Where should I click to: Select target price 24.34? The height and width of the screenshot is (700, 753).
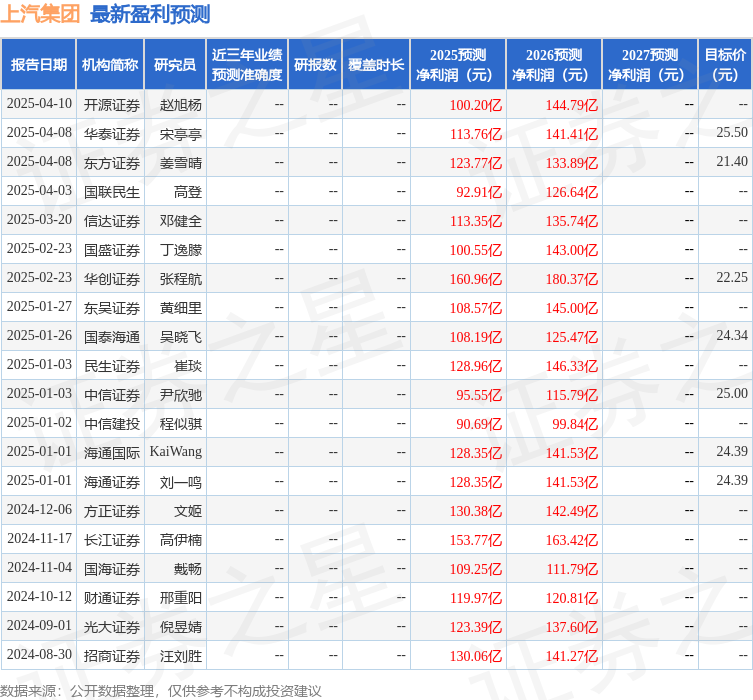[732, 336]
